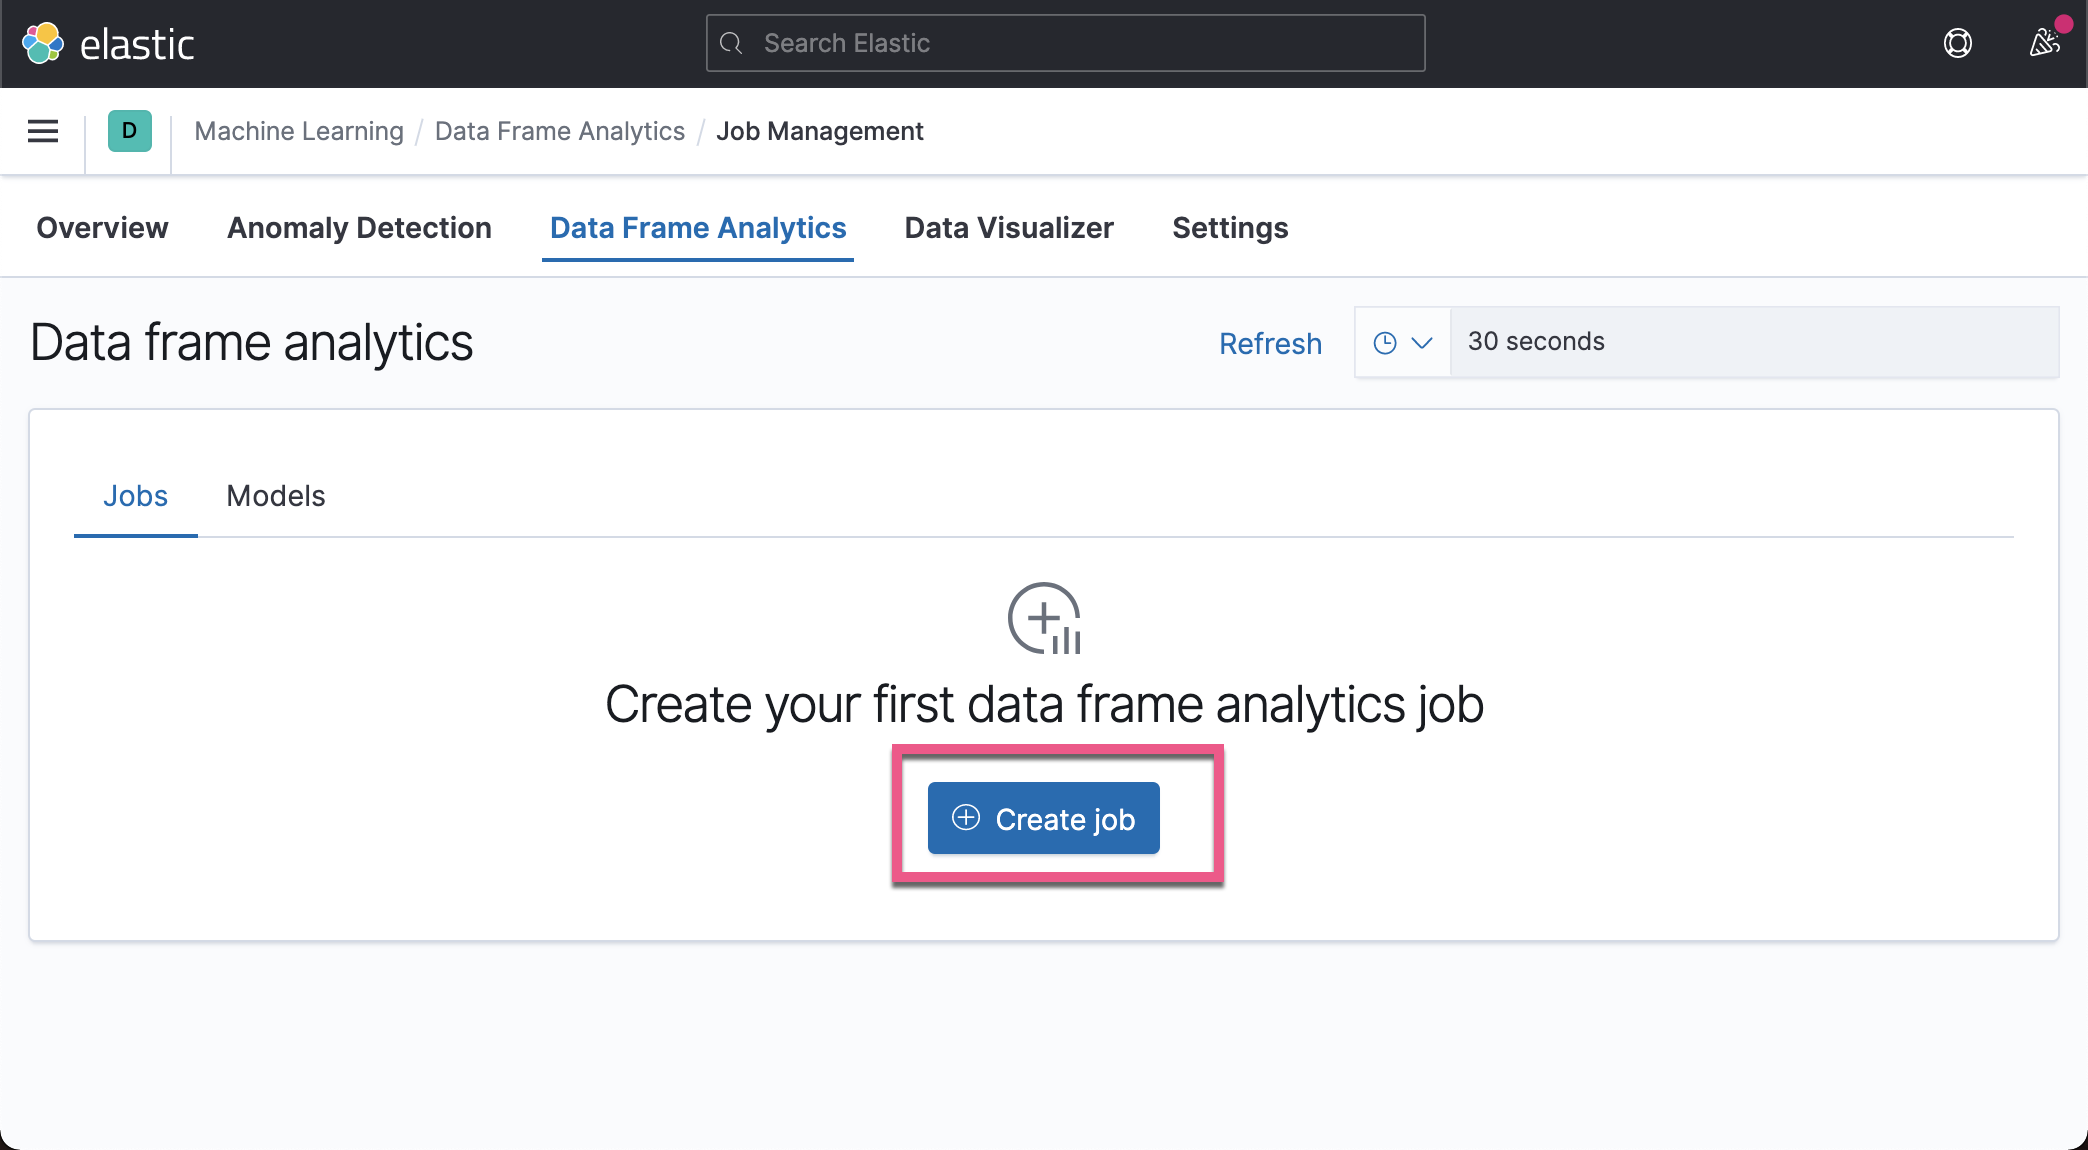Switch to the Anomaly Detection tab
Viewport: 2088px width, 1150px height.
point(359,227)
